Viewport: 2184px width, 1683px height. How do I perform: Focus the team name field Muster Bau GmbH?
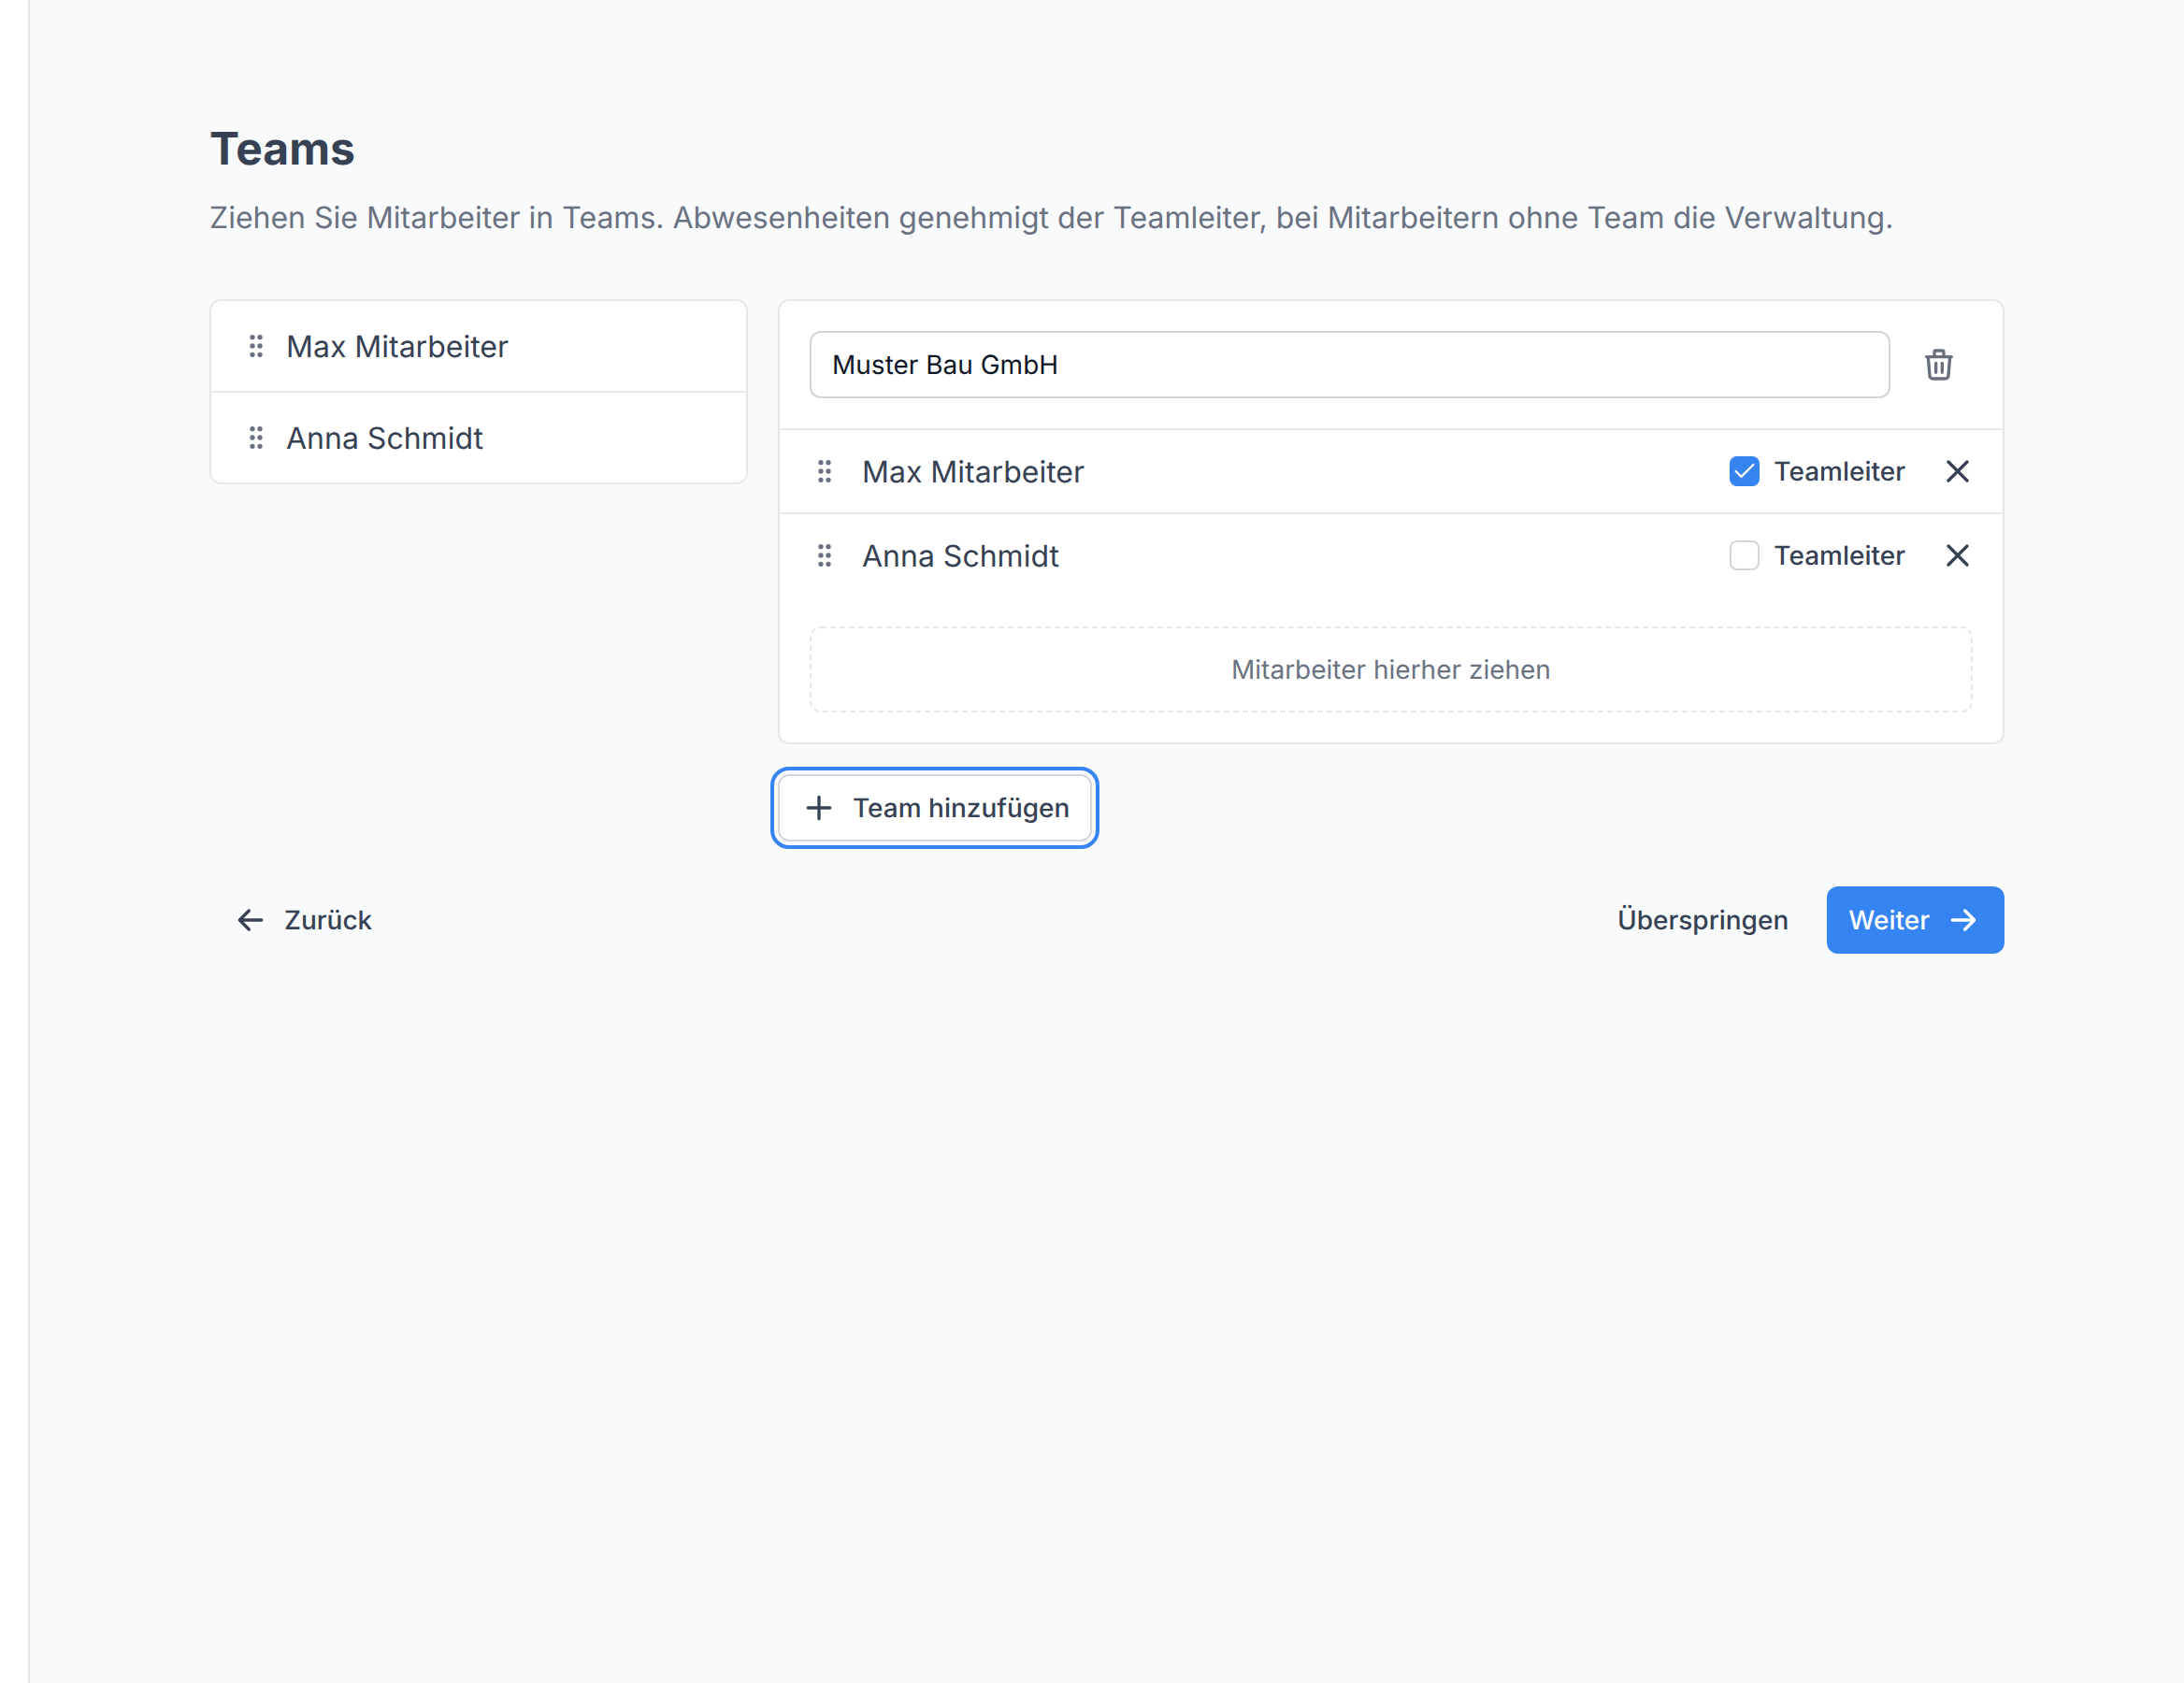click(1349, 365)
